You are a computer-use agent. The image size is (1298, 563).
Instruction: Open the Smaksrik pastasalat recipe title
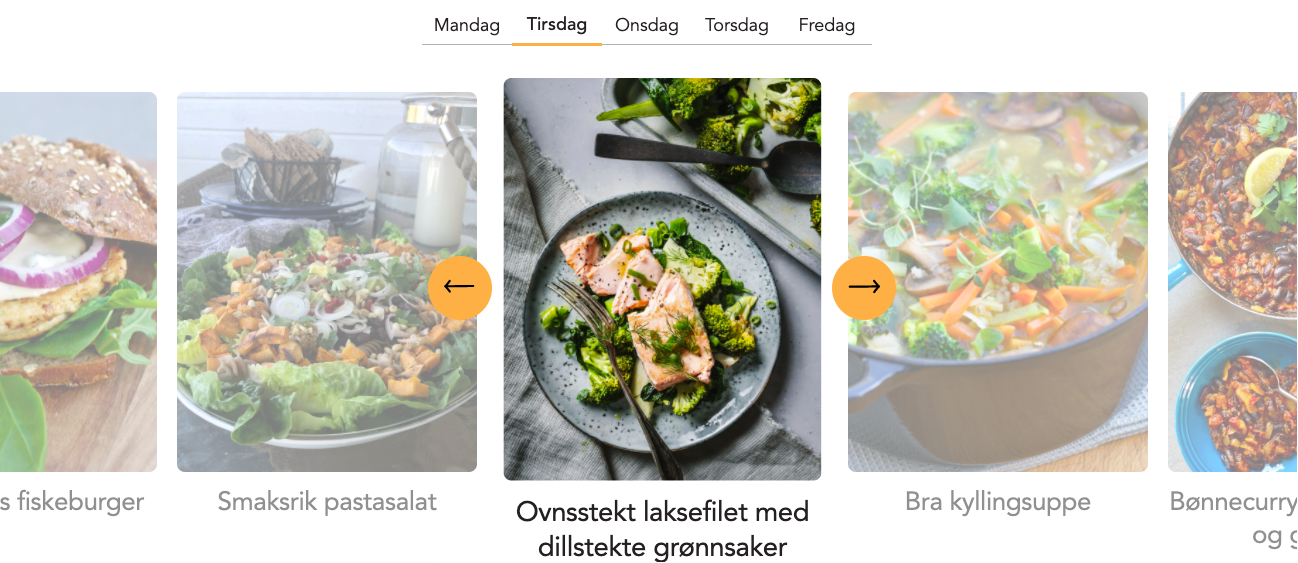[327, 501]
